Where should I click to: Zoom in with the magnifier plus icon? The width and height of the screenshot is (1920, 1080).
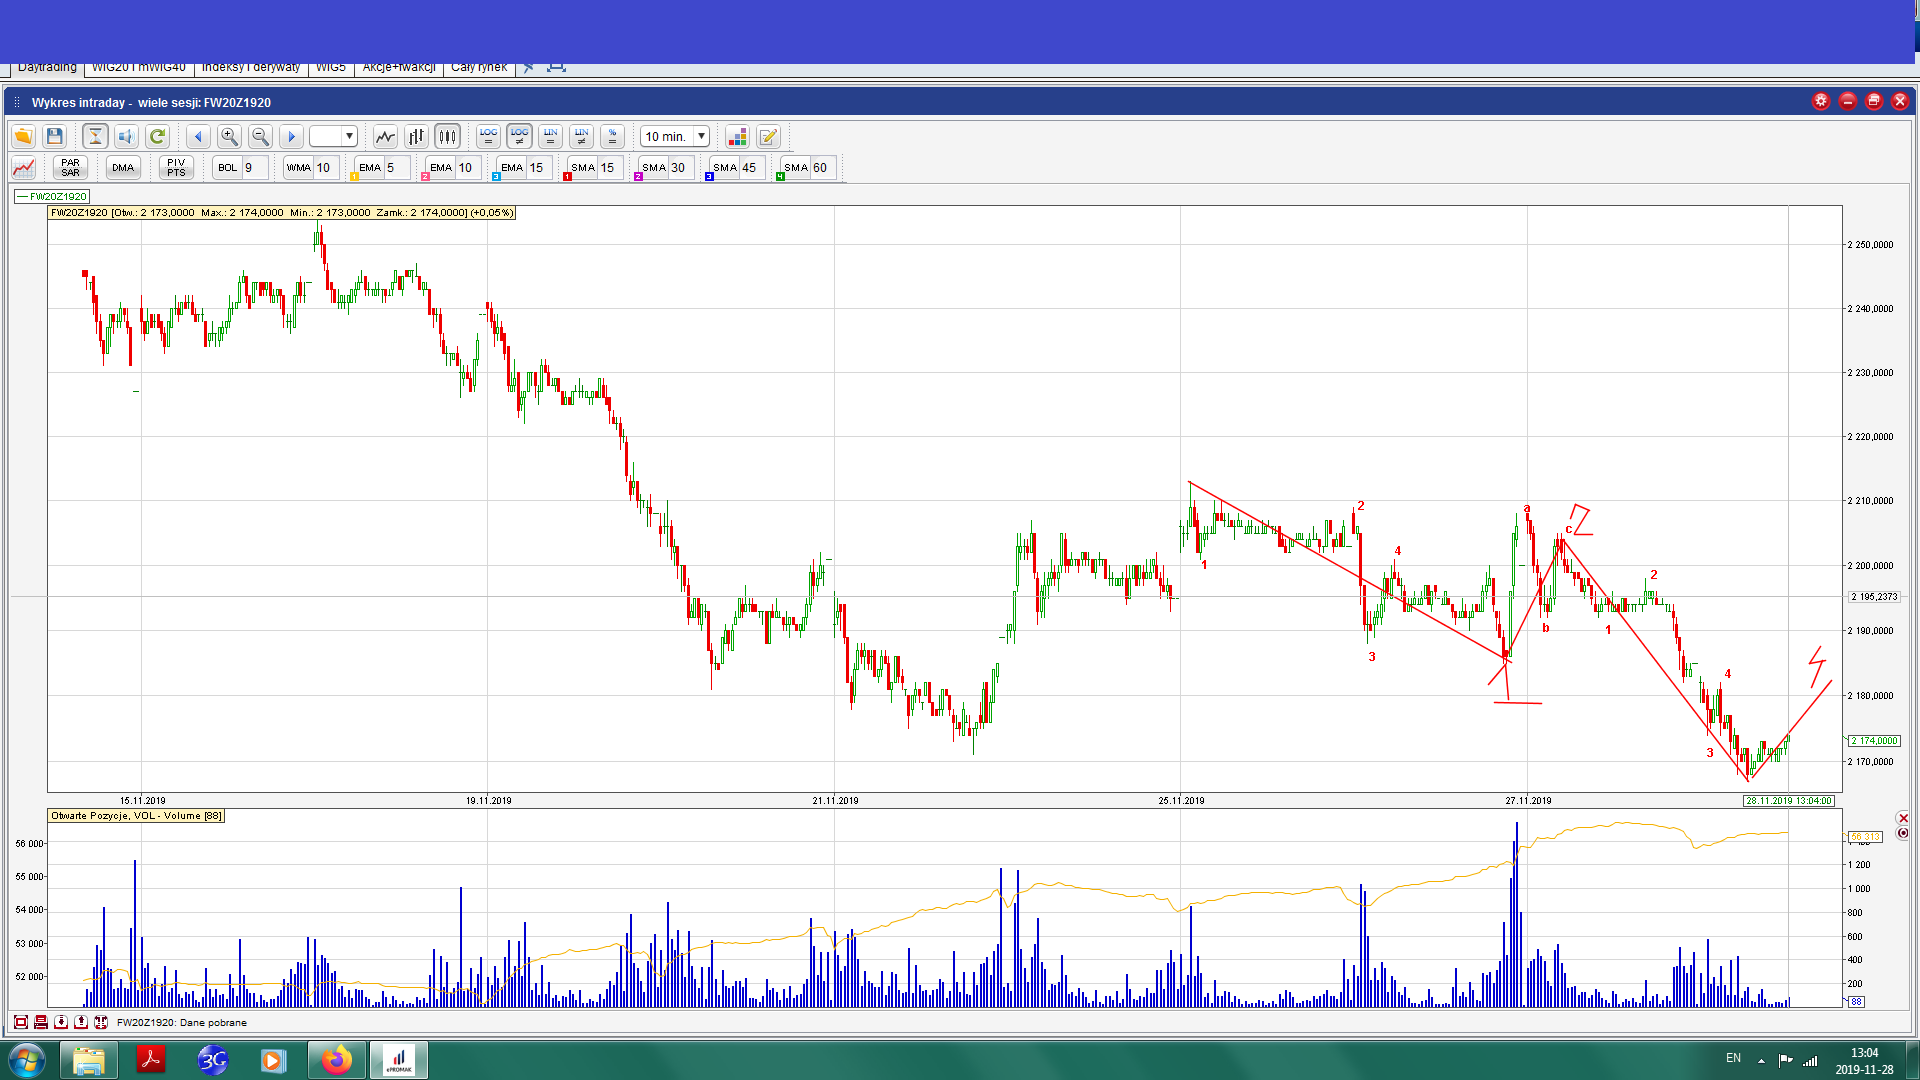(x=229, y=137)
